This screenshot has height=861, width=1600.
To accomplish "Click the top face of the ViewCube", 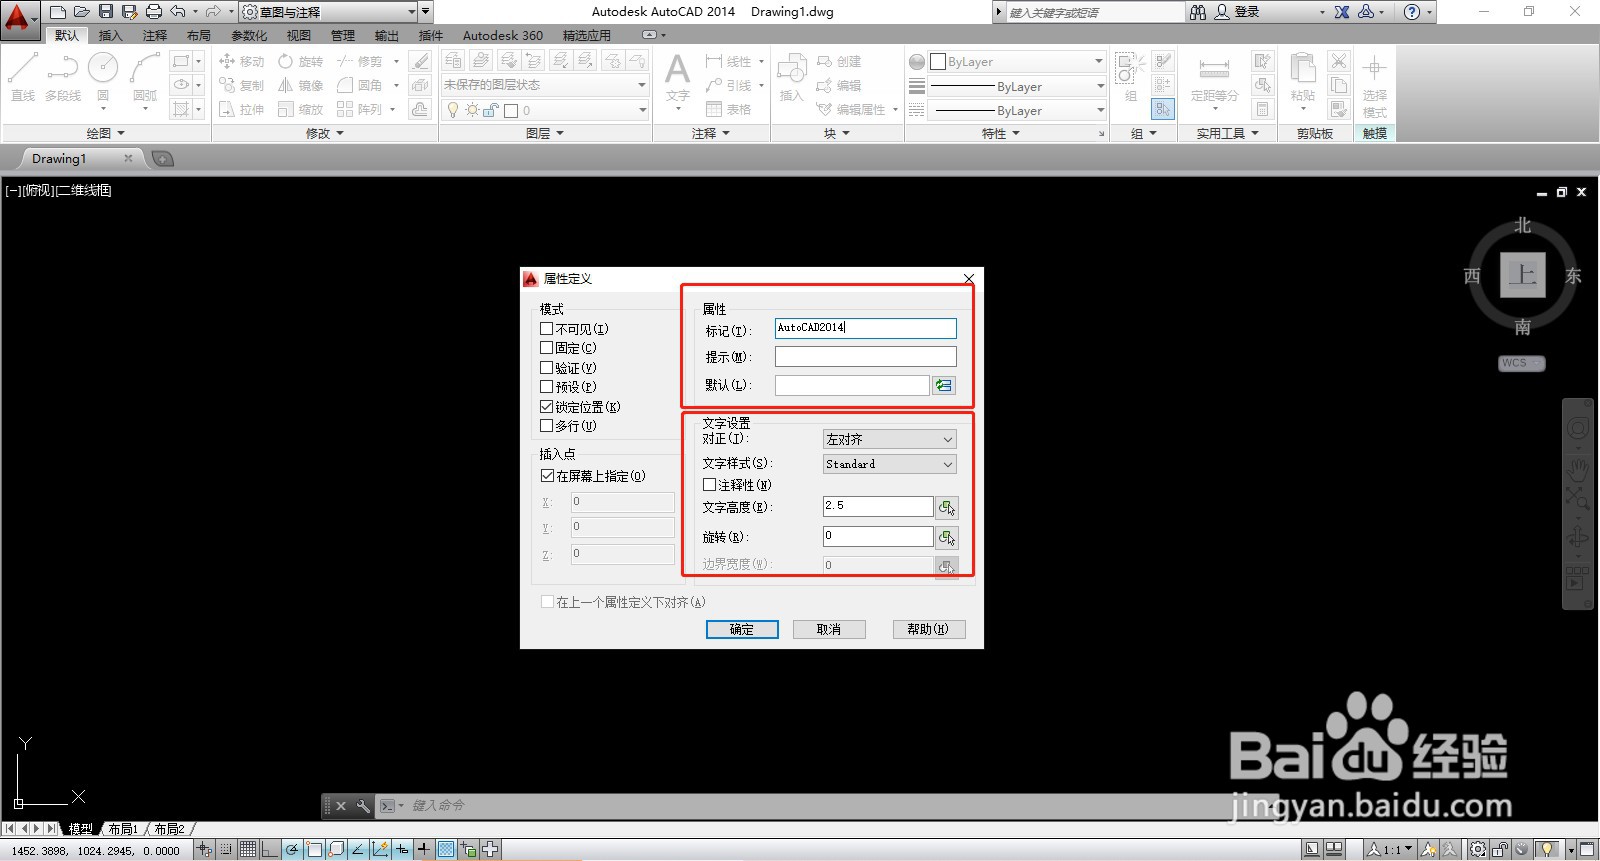I will click(1522, 275).
